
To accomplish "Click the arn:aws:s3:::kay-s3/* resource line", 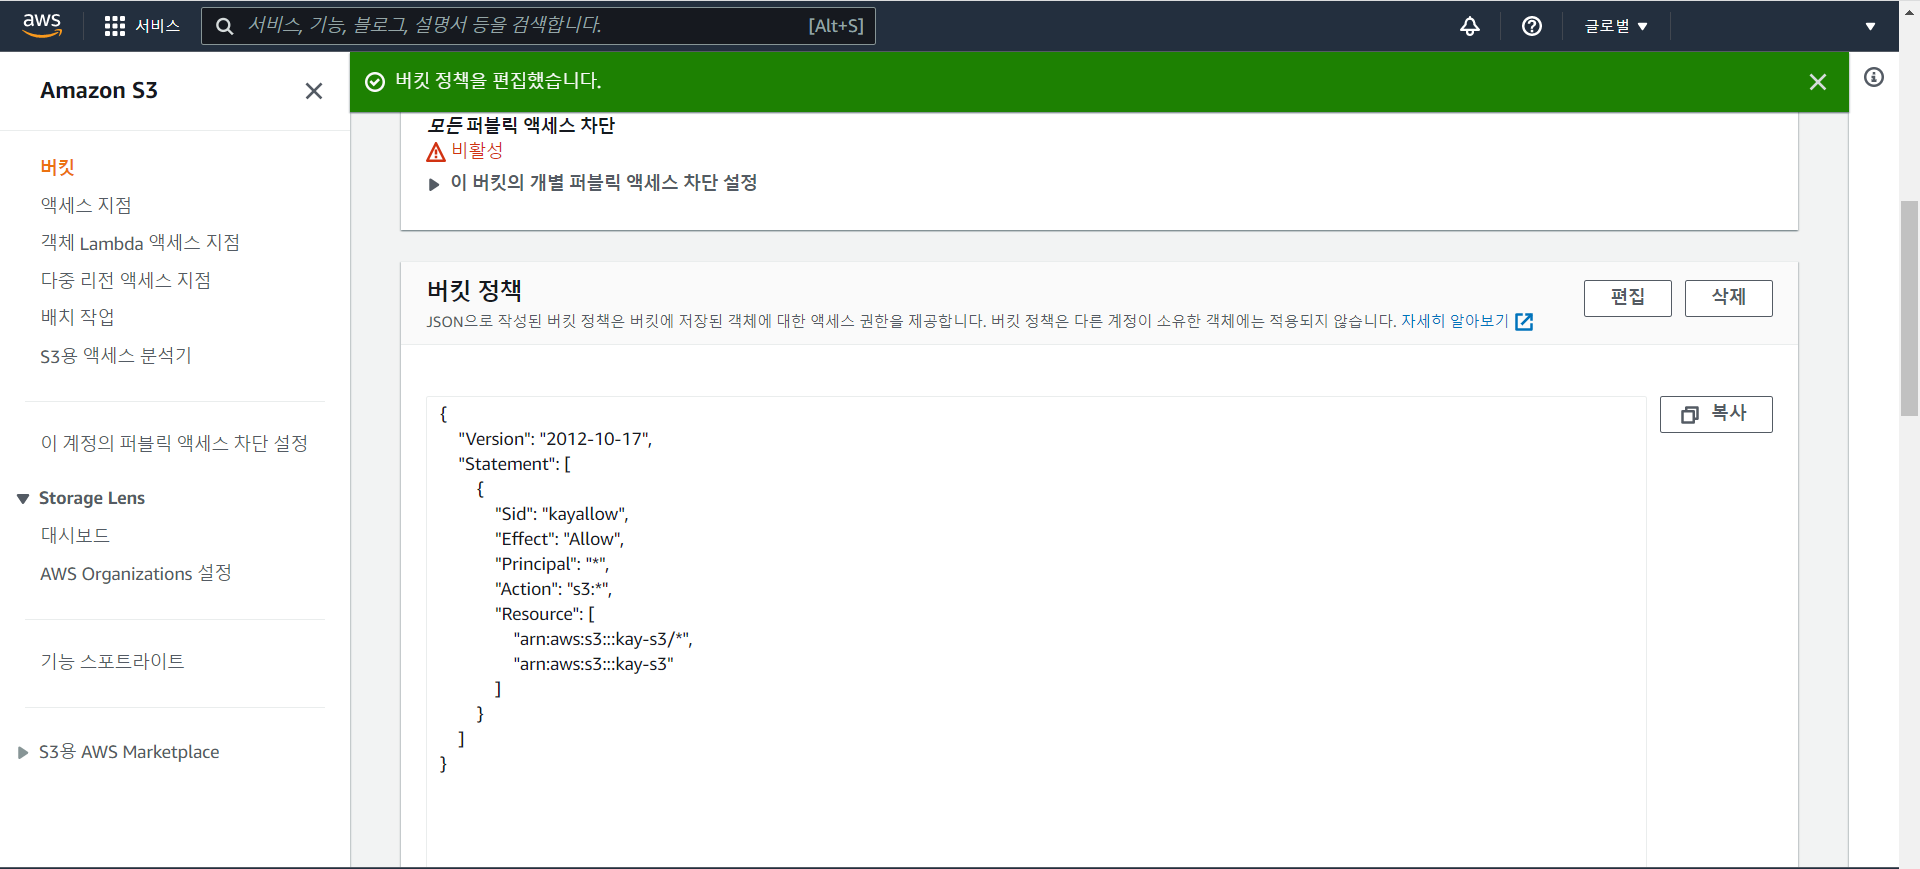I will tap(603, 639).
